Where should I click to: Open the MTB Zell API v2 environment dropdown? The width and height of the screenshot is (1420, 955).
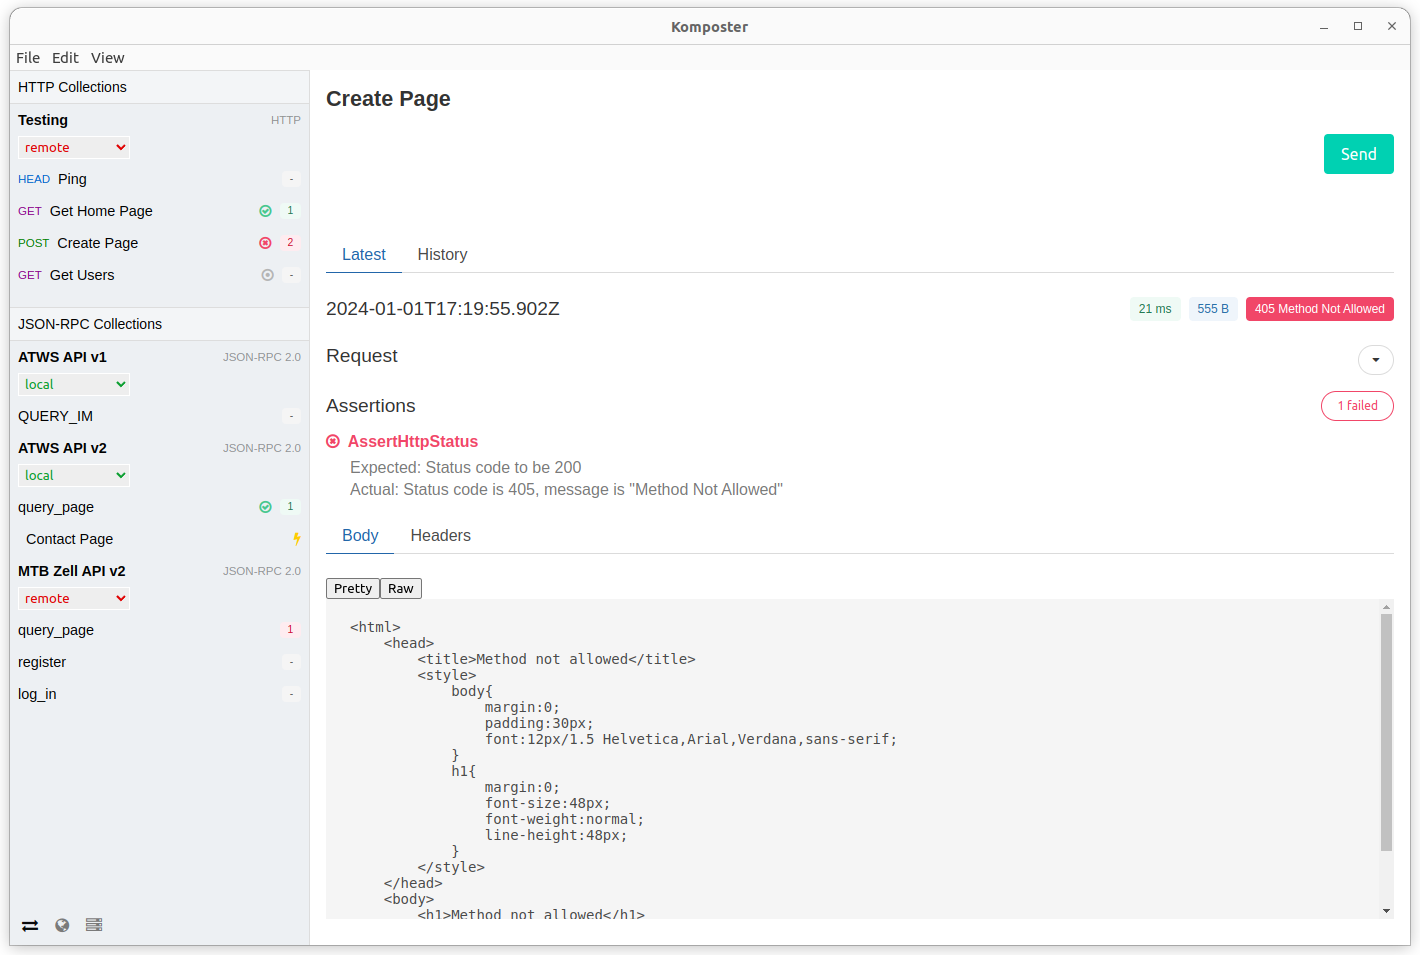pyautogui.click(x=74, y=598)
